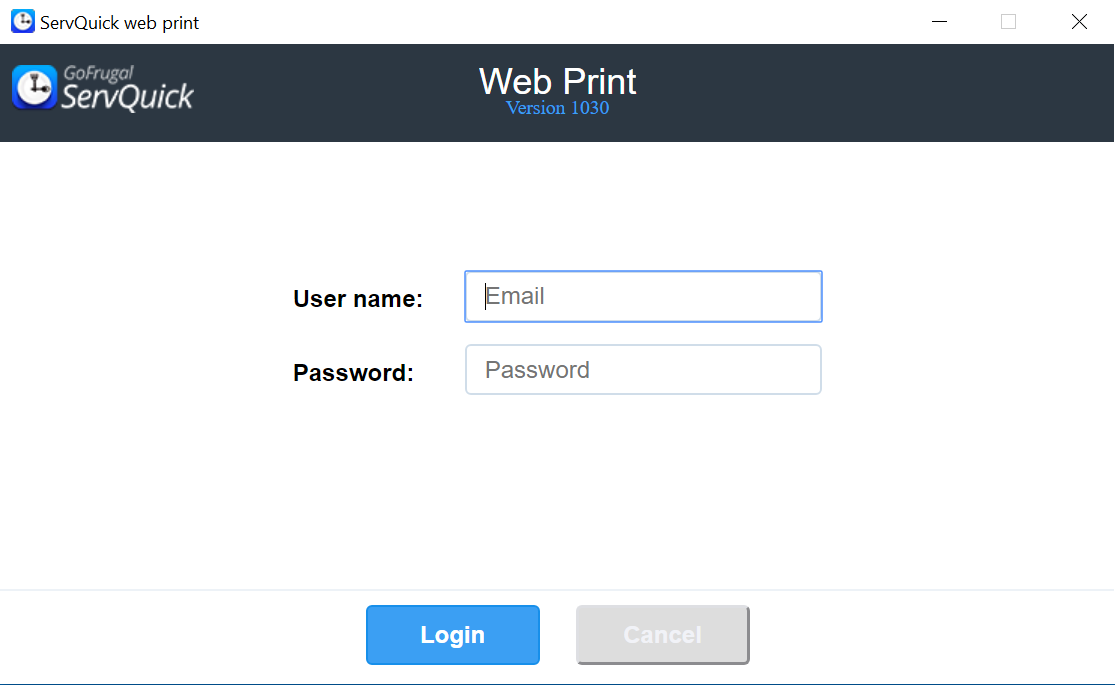Click empty right side of dark header banner
Screen dimensions: 1115x685
[880, 92]
